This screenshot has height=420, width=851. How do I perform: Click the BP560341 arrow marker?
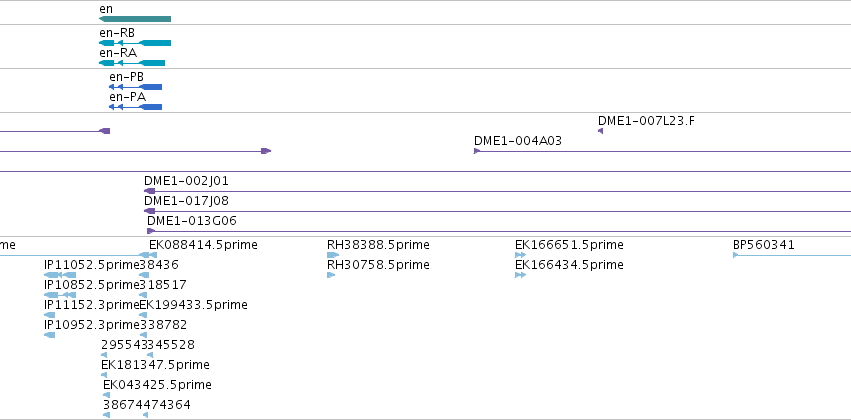coord(736,255)
